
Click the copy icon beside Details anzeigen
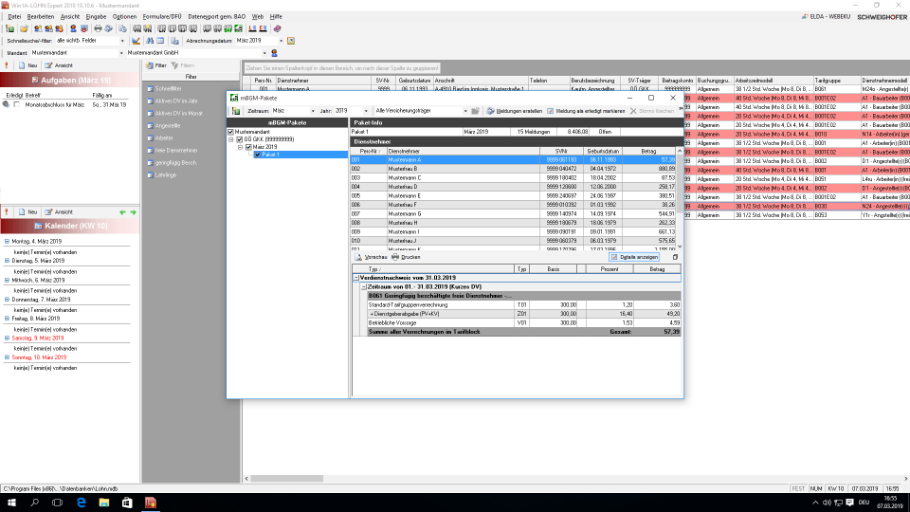point(675,257)
